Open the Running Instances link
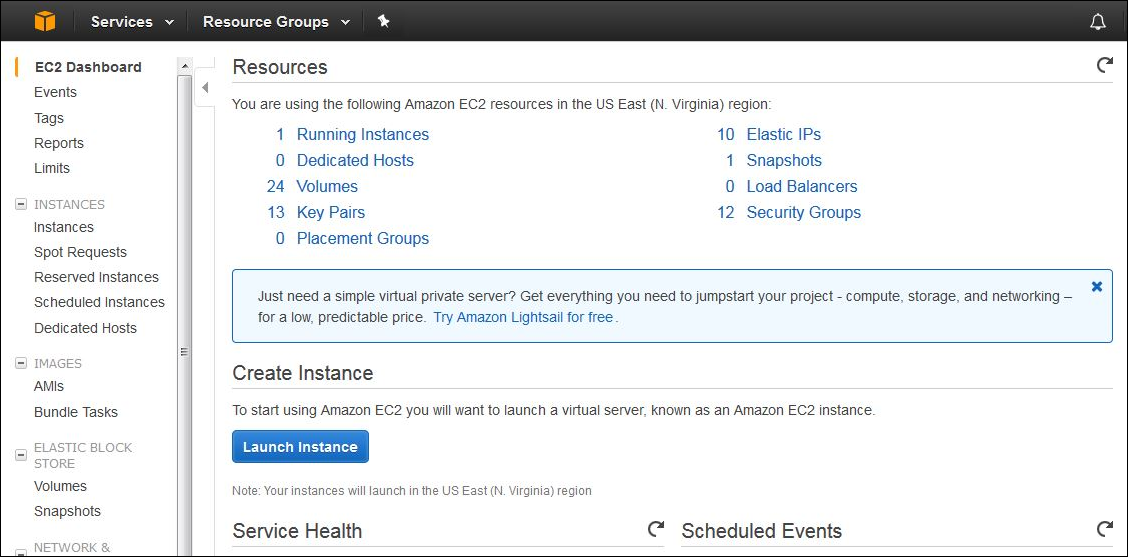 tap(362, 134)
